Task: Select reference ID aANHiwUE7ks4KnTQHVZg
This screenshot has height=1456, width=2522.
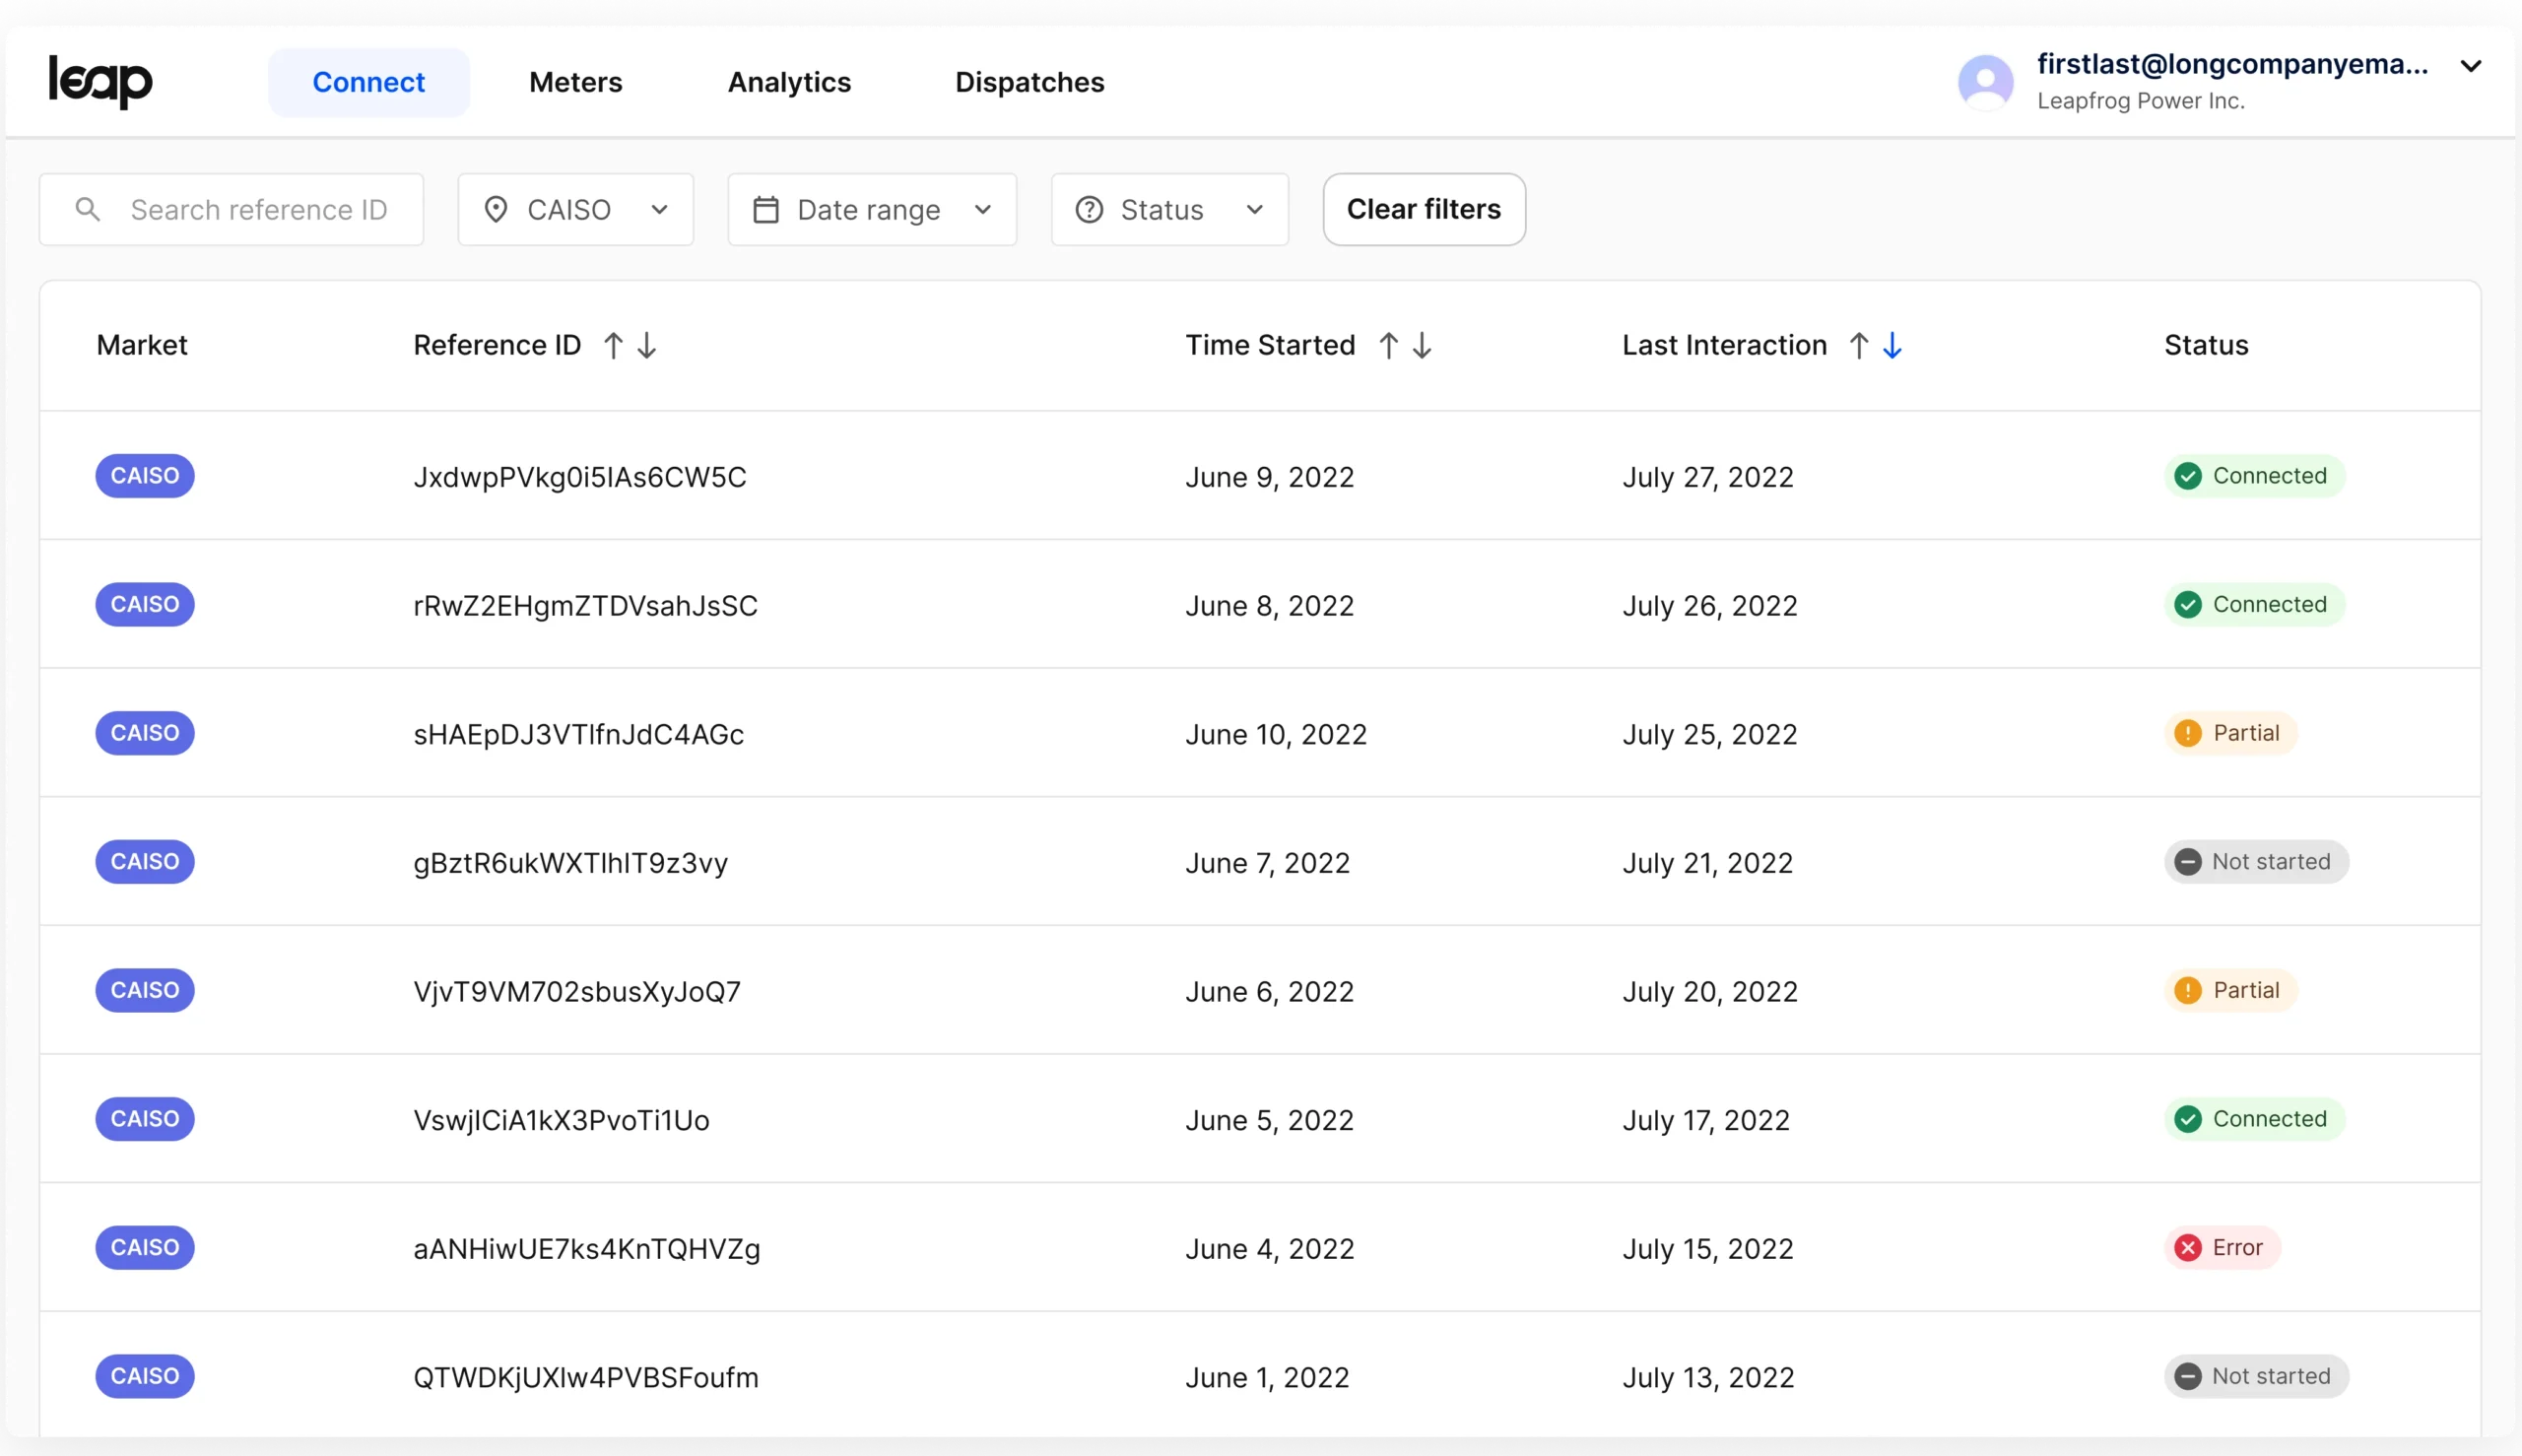Action: [x=587, y=1249]
